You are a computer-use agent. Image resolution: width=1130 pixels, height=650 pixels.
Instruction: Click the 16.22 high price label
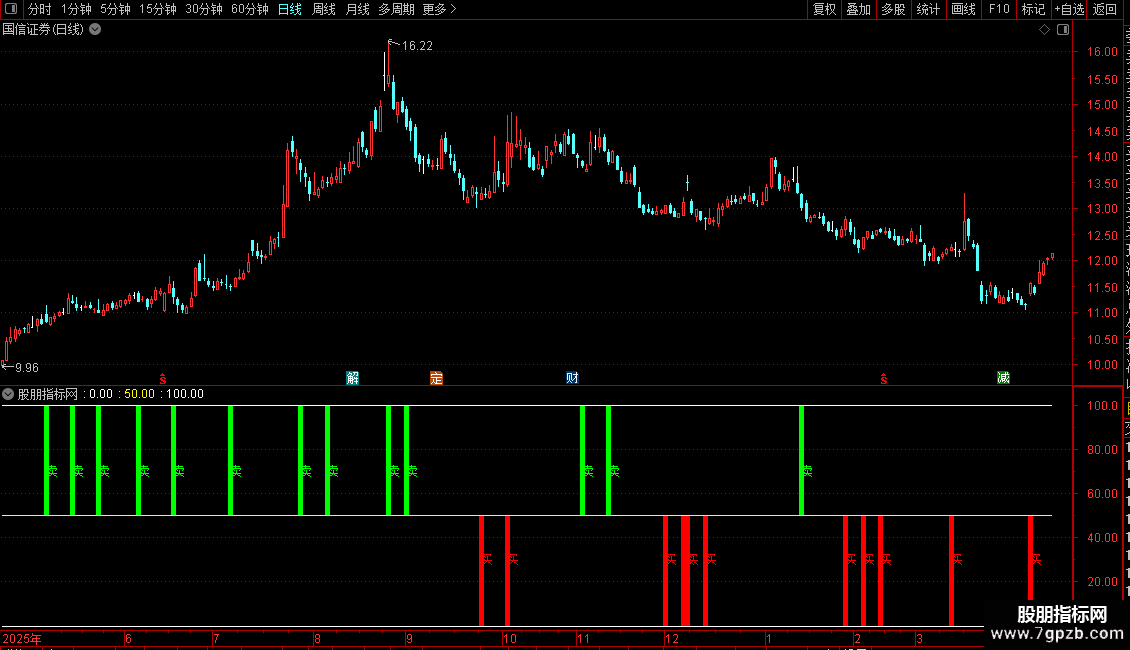[417, 45]
